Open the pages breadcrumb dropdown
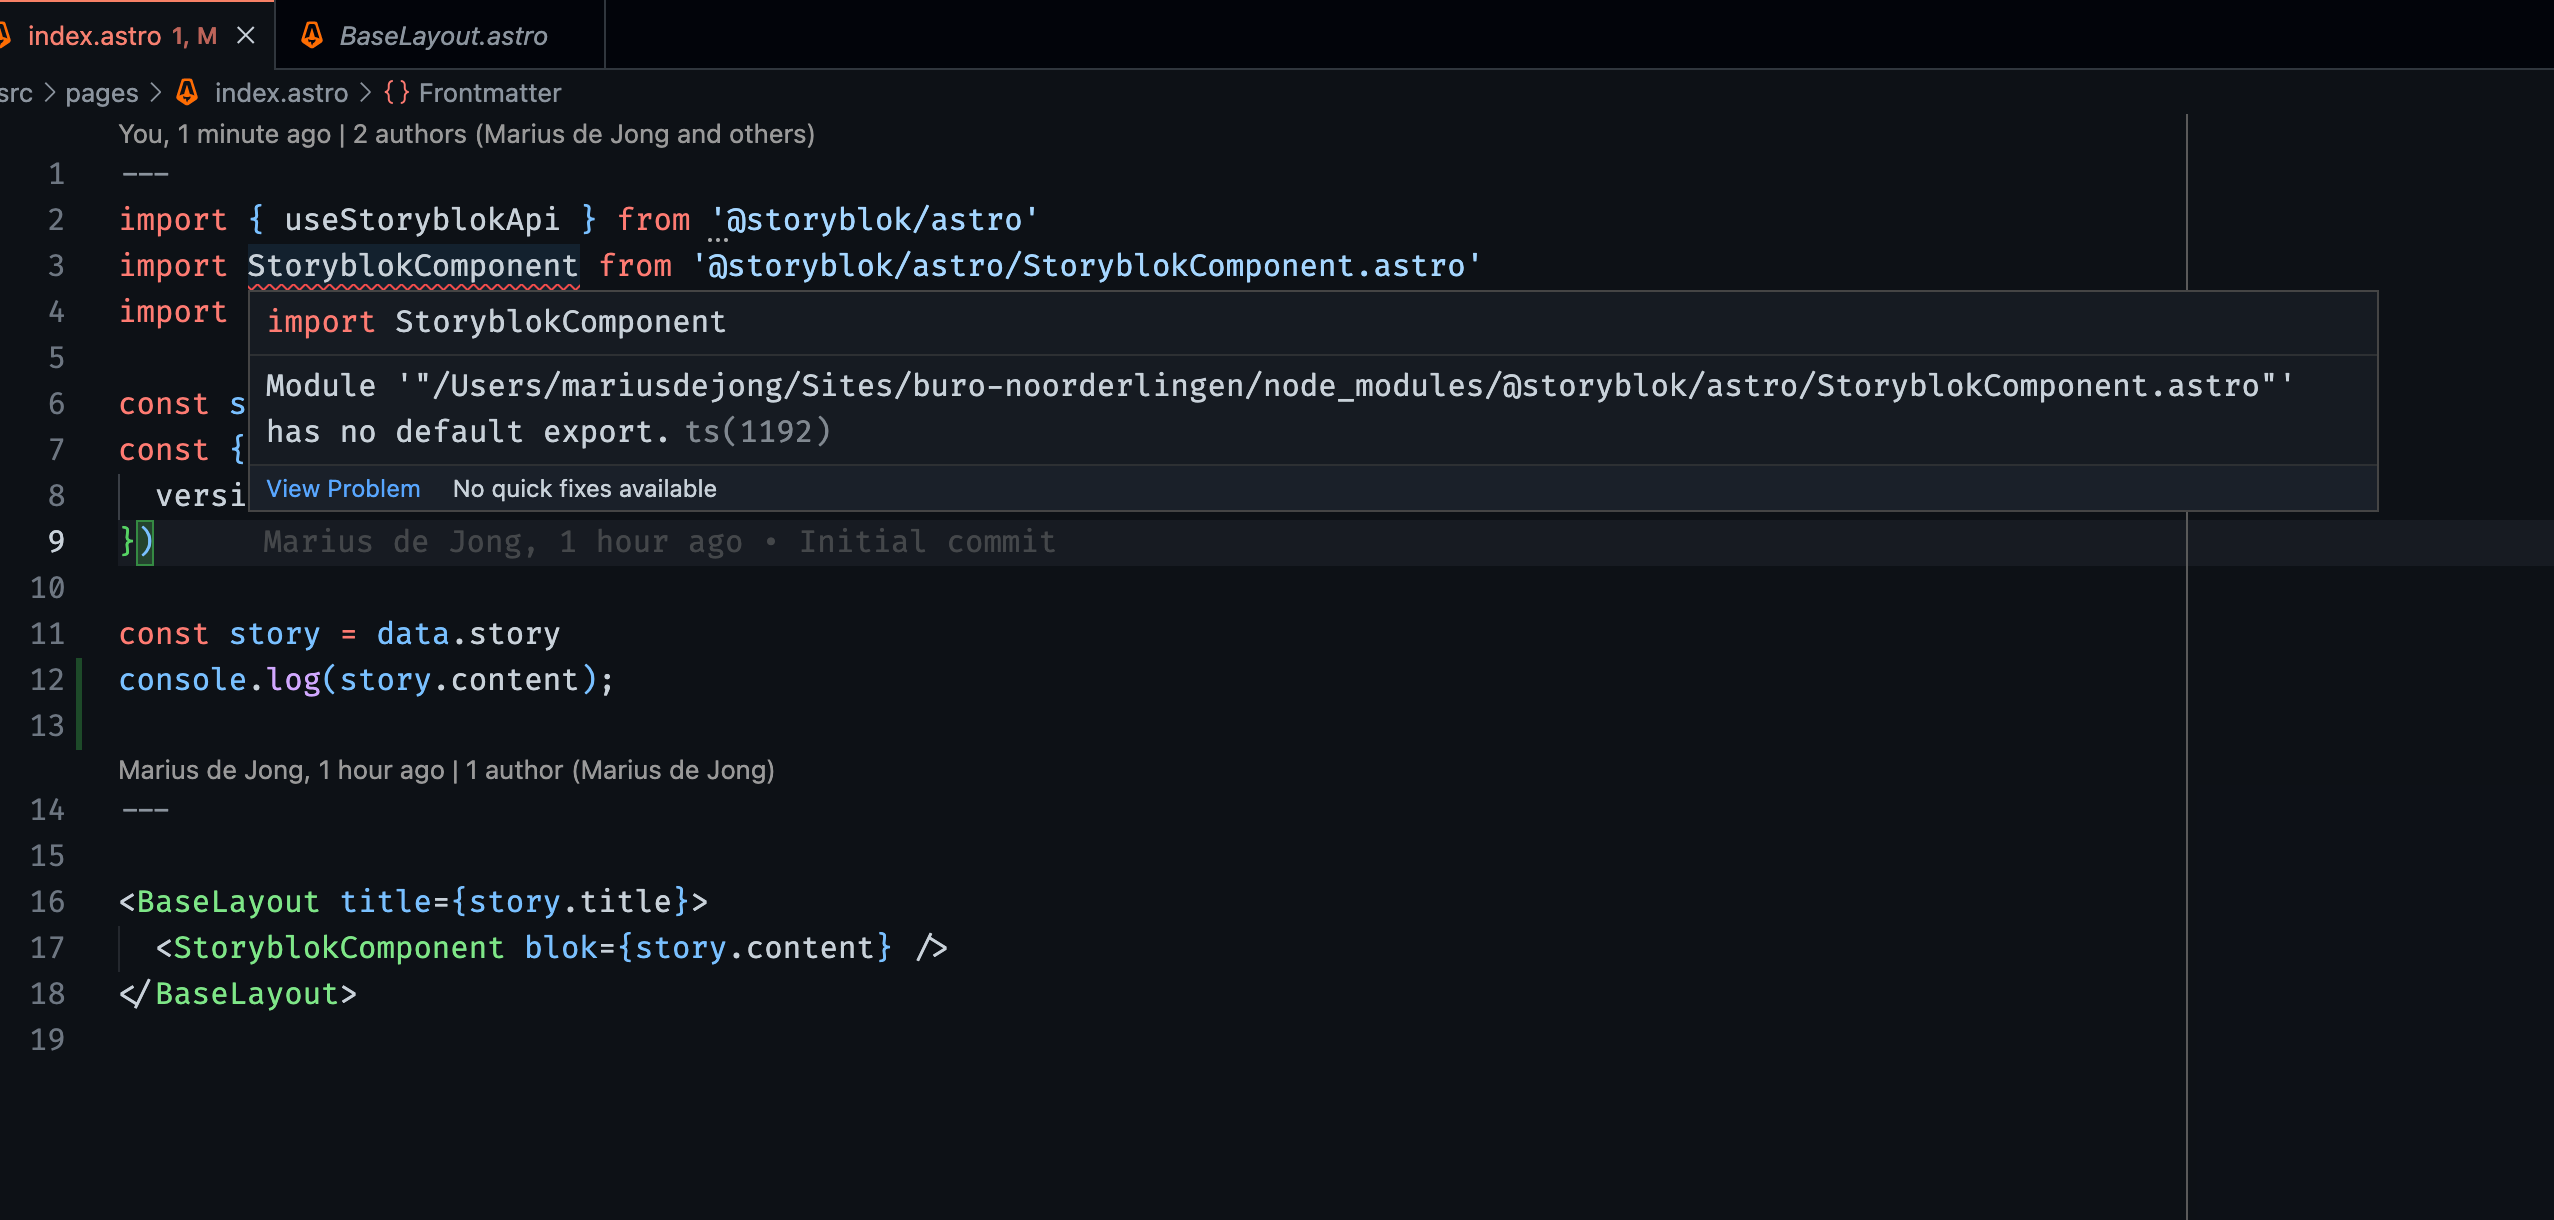Screen dimensions: 2554x1220 click(x=101, y=92)
